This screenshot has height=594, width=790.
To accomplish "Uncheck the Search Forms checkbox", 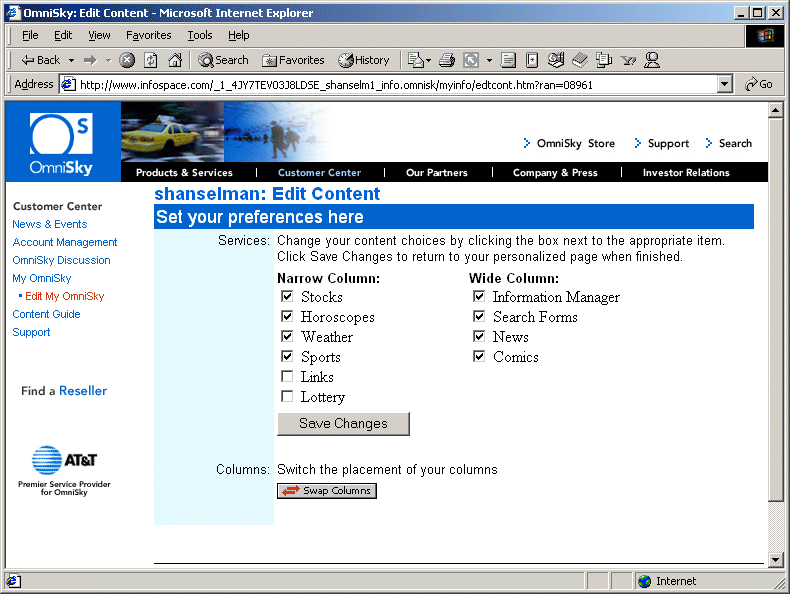I will coord(479,316).
